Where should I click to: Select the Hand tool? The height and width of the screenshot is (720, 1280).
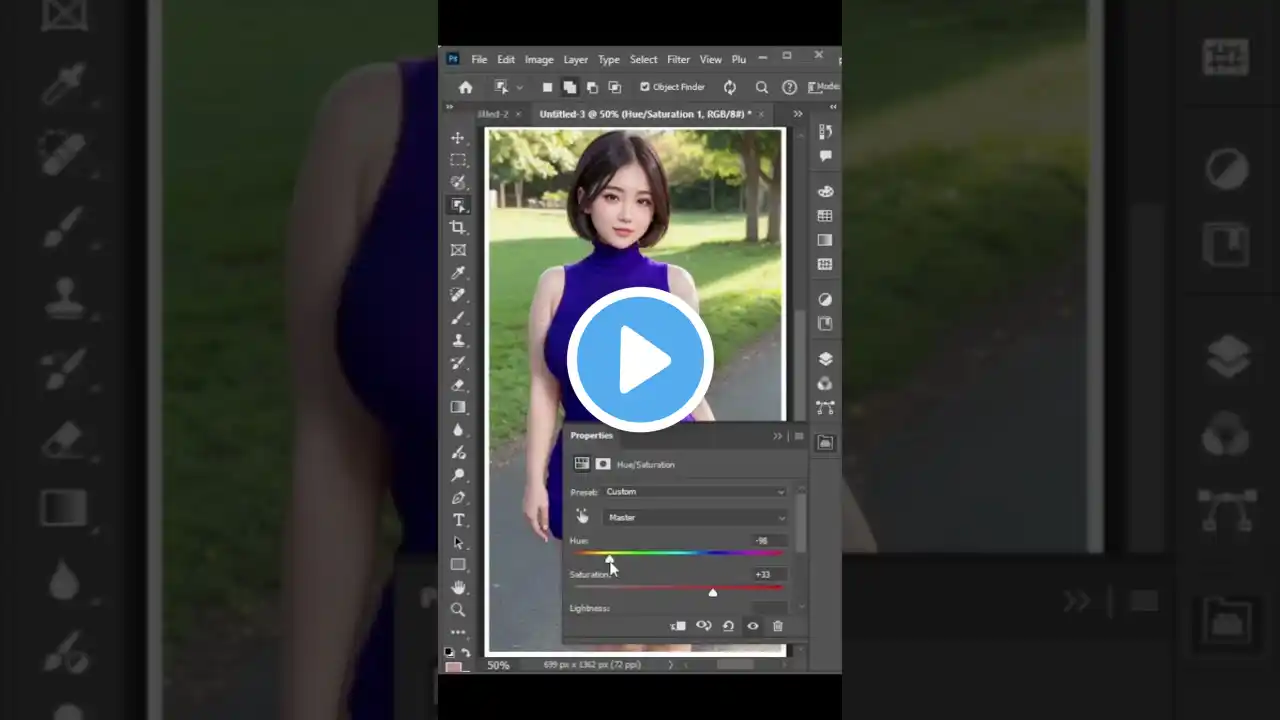[458, 586]
